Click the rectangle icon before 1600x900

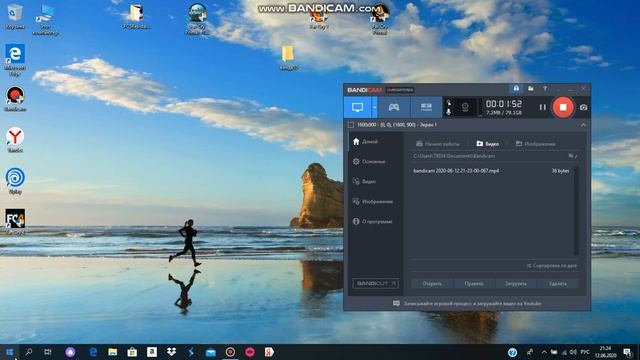click(x=351, y=125)
